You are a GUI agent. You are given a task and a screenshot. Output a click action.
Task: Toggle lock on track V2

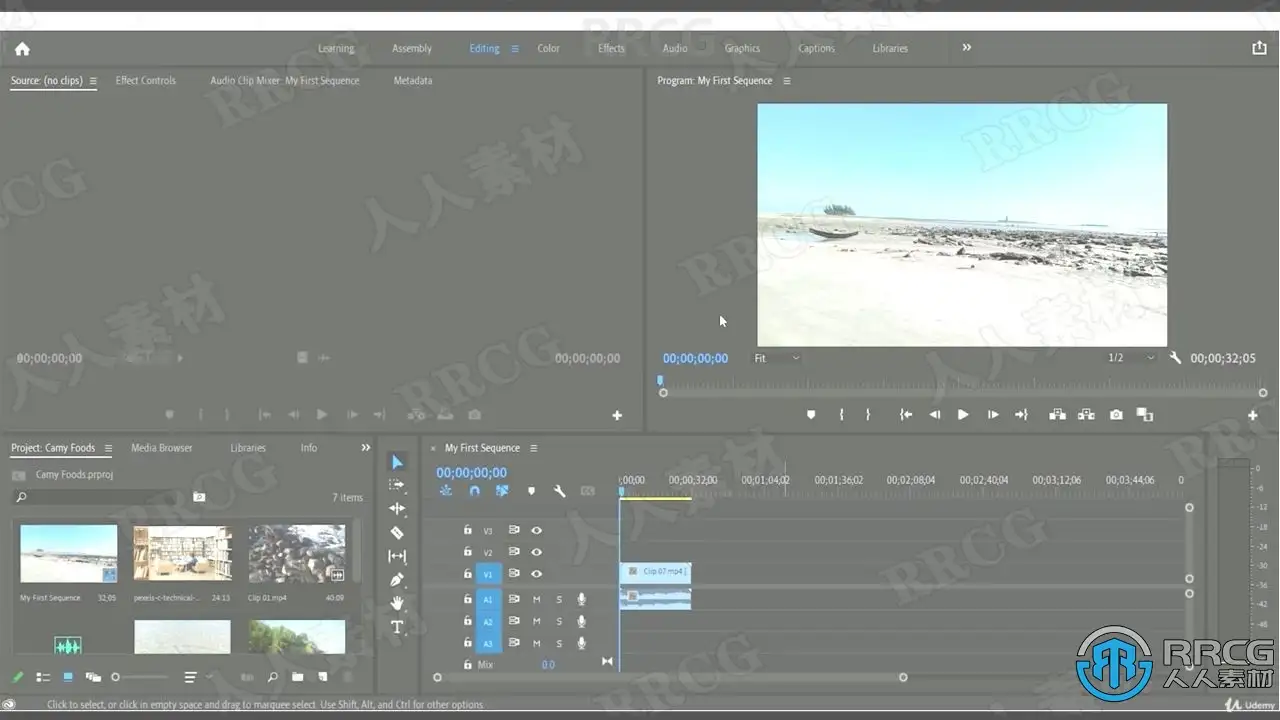click(x=467, y=552)
